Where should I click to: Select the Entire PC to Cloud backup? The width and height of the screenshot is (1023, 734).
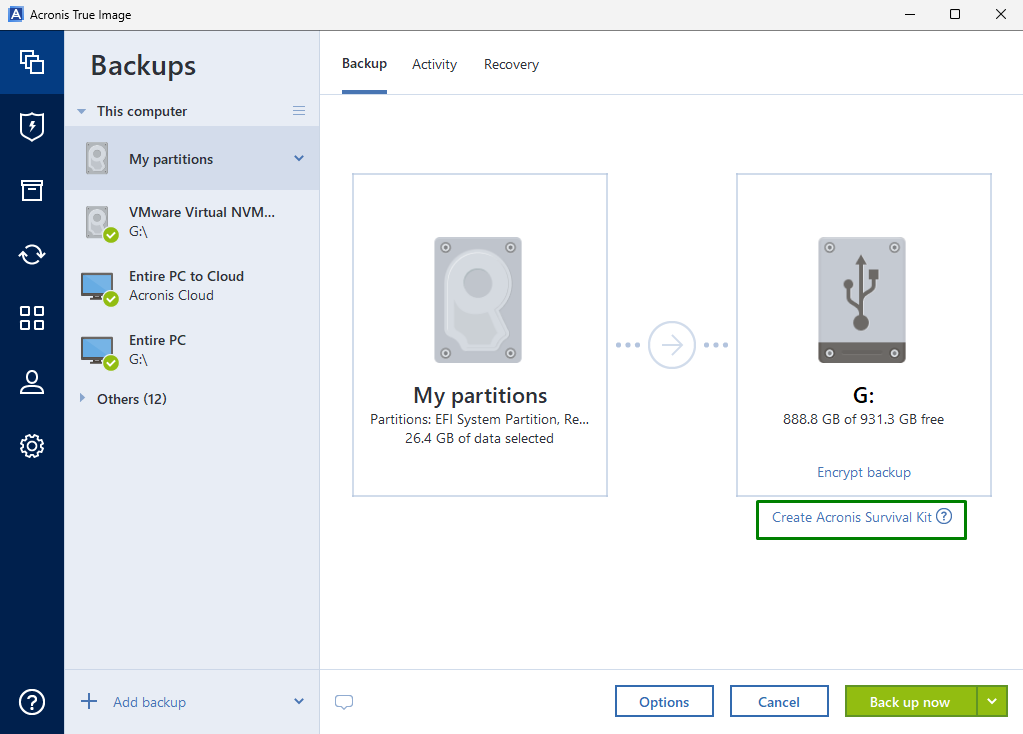(186, 286)
